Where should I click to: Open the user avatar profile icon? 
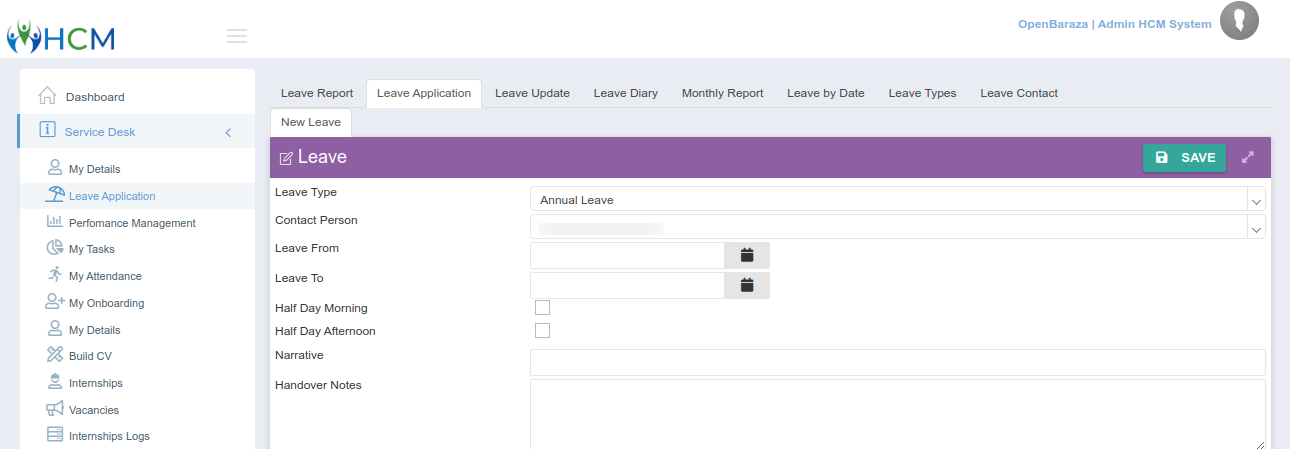(x=1239, y=21)
